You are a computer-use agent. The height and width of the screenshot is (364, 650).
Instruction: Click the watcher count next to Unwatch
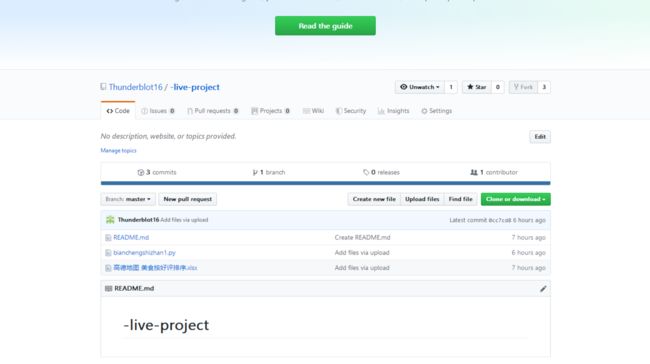451,87
